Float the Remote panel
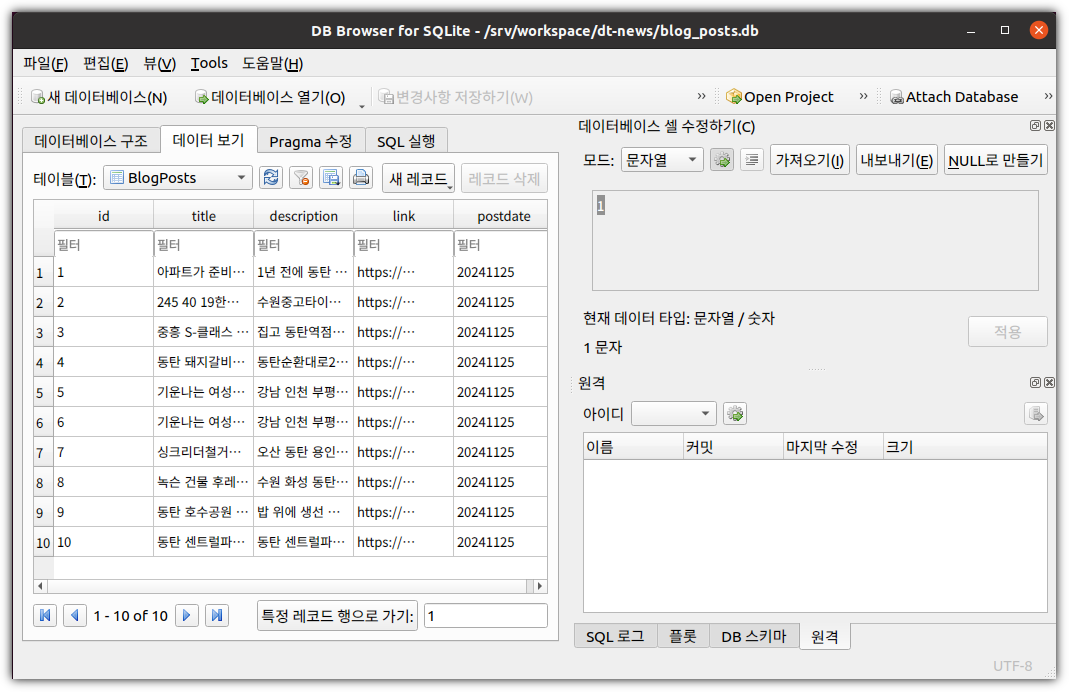 pos(1035,382)
